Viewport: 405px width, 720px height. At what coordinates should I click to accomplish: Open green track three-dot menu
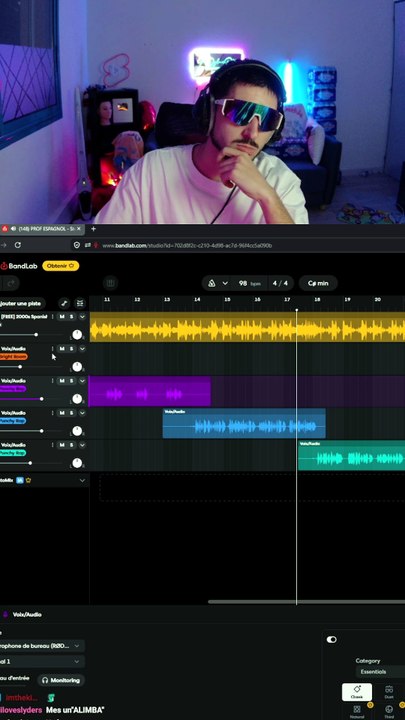tap(52, 445)
